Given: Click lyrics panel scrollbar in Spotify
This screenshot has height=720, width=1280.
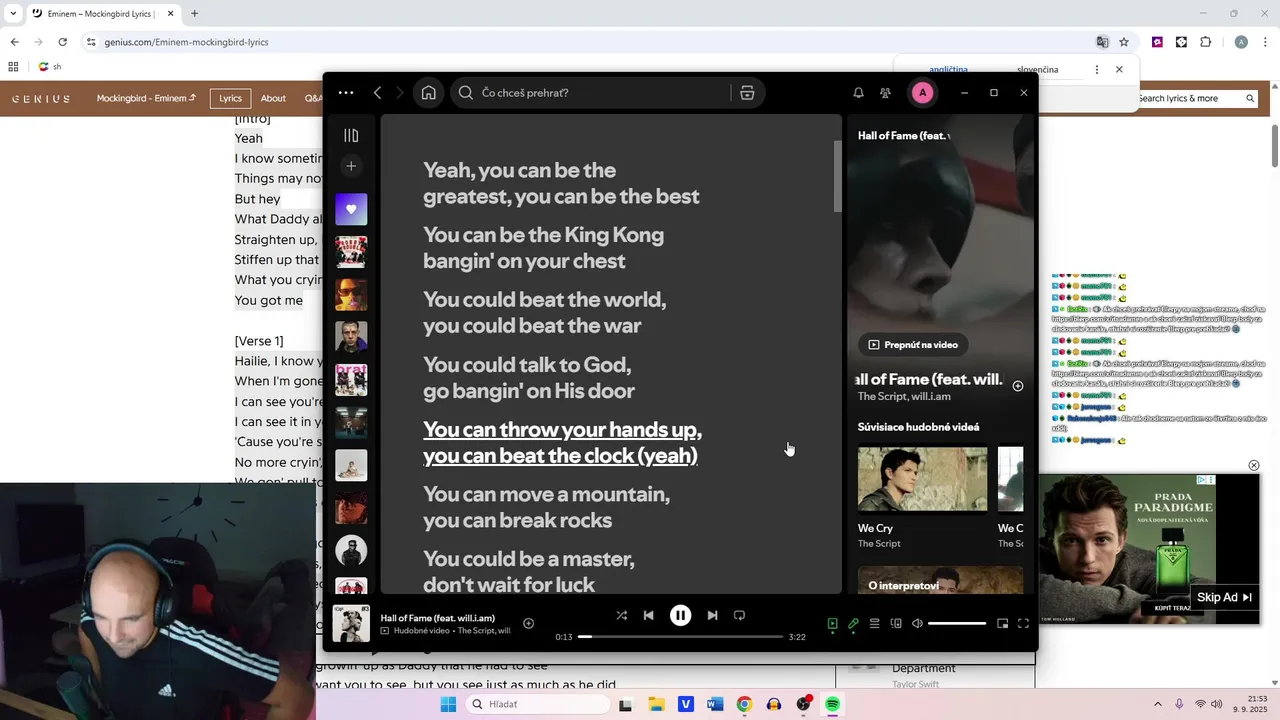Looking at the screenshot, I should point(837,176).
